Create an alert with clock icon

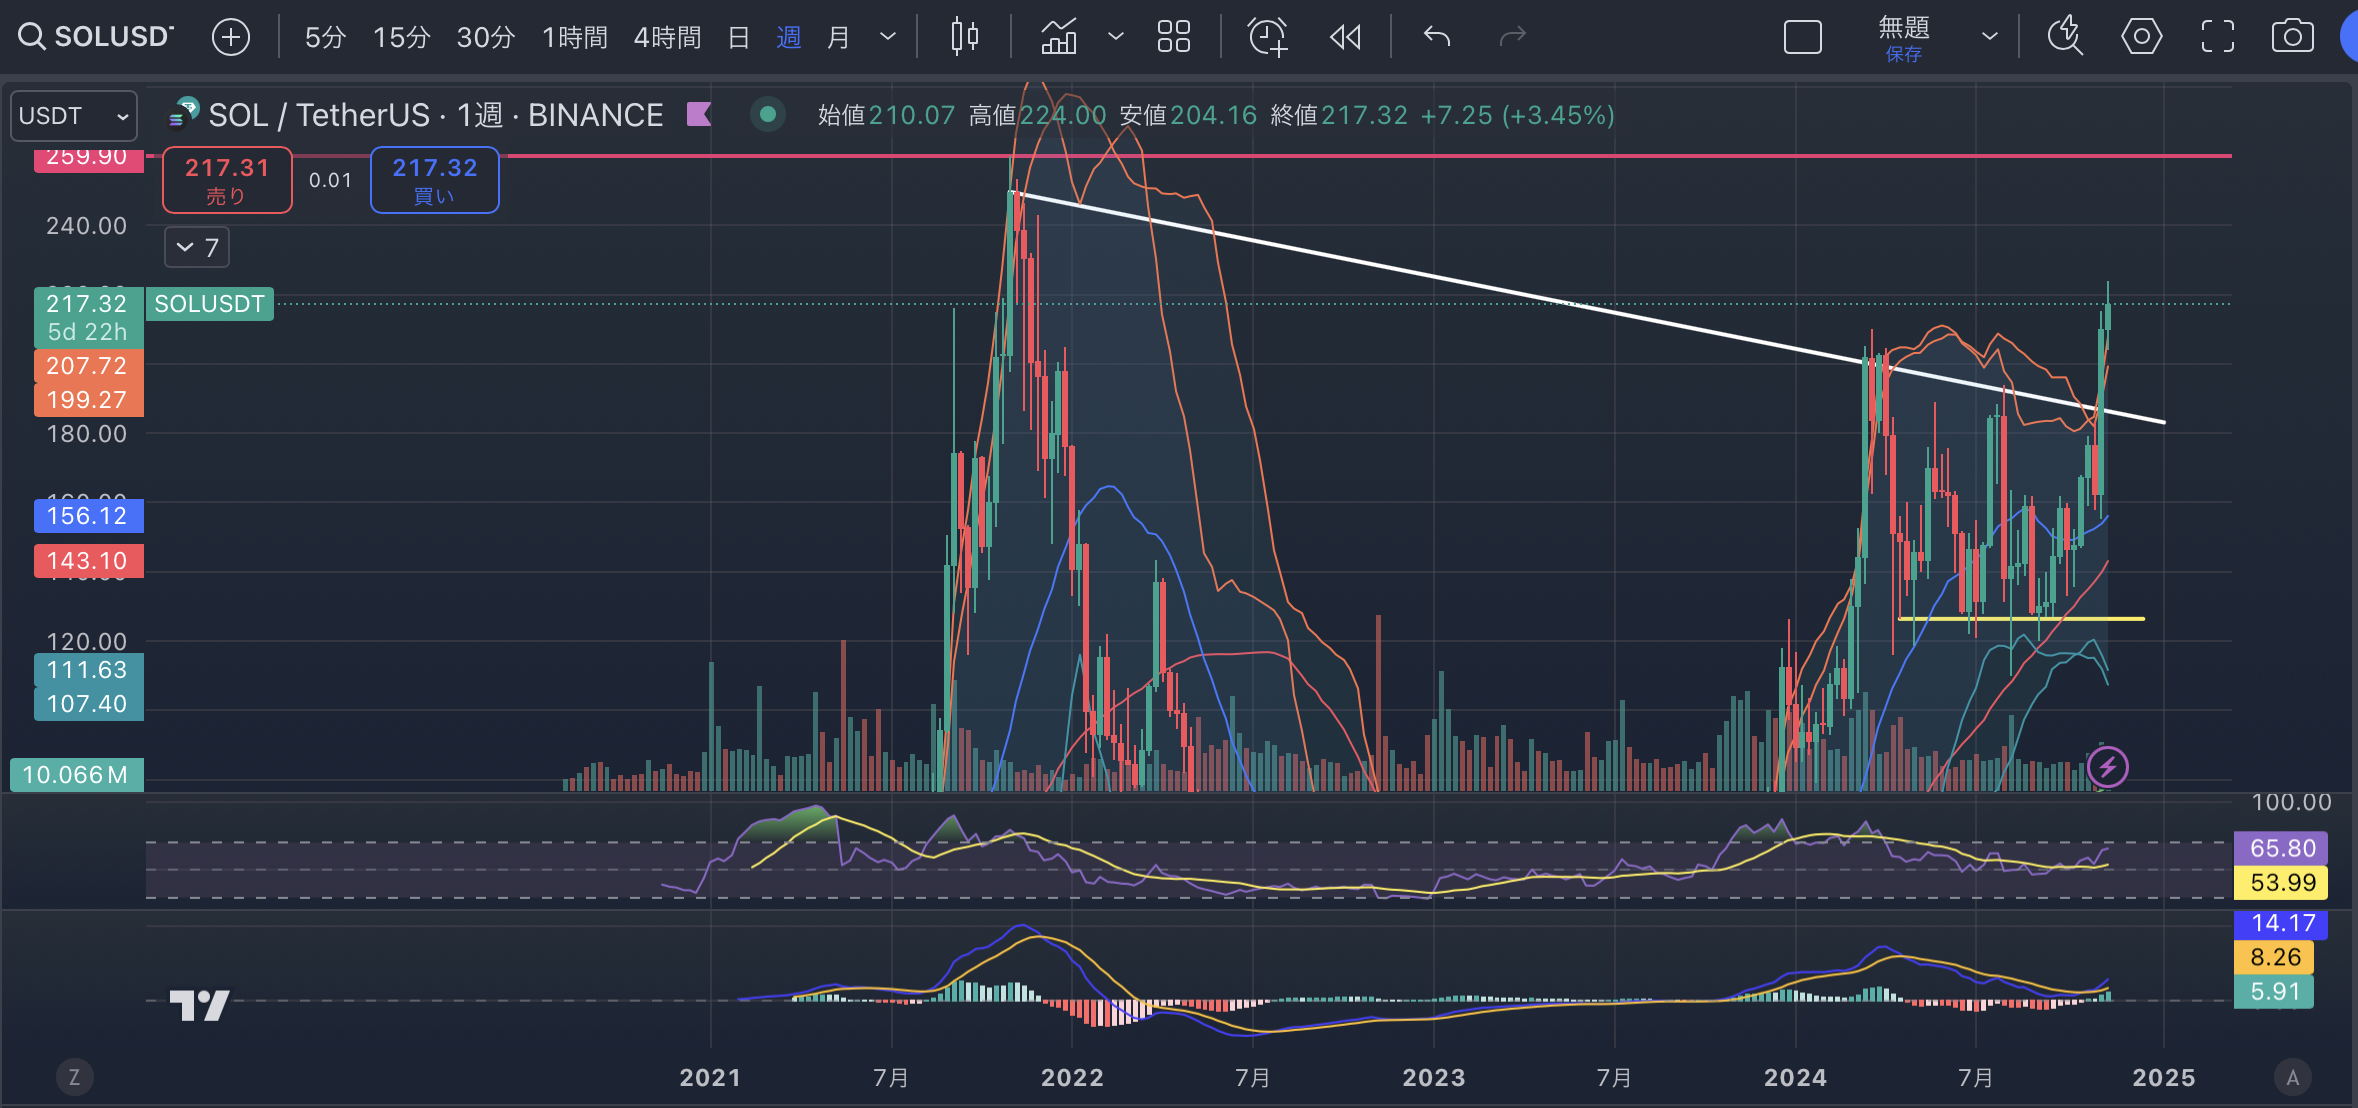(1268, 37)
